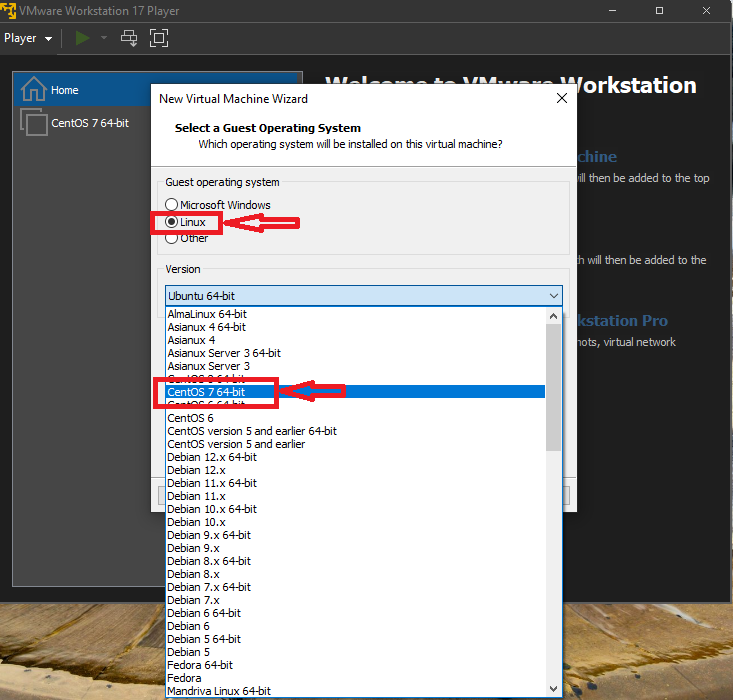This screenshot has height=700, width=733.
Task: Close the New Virtual Machine Wizard dialog
Action: pos(563,99)
